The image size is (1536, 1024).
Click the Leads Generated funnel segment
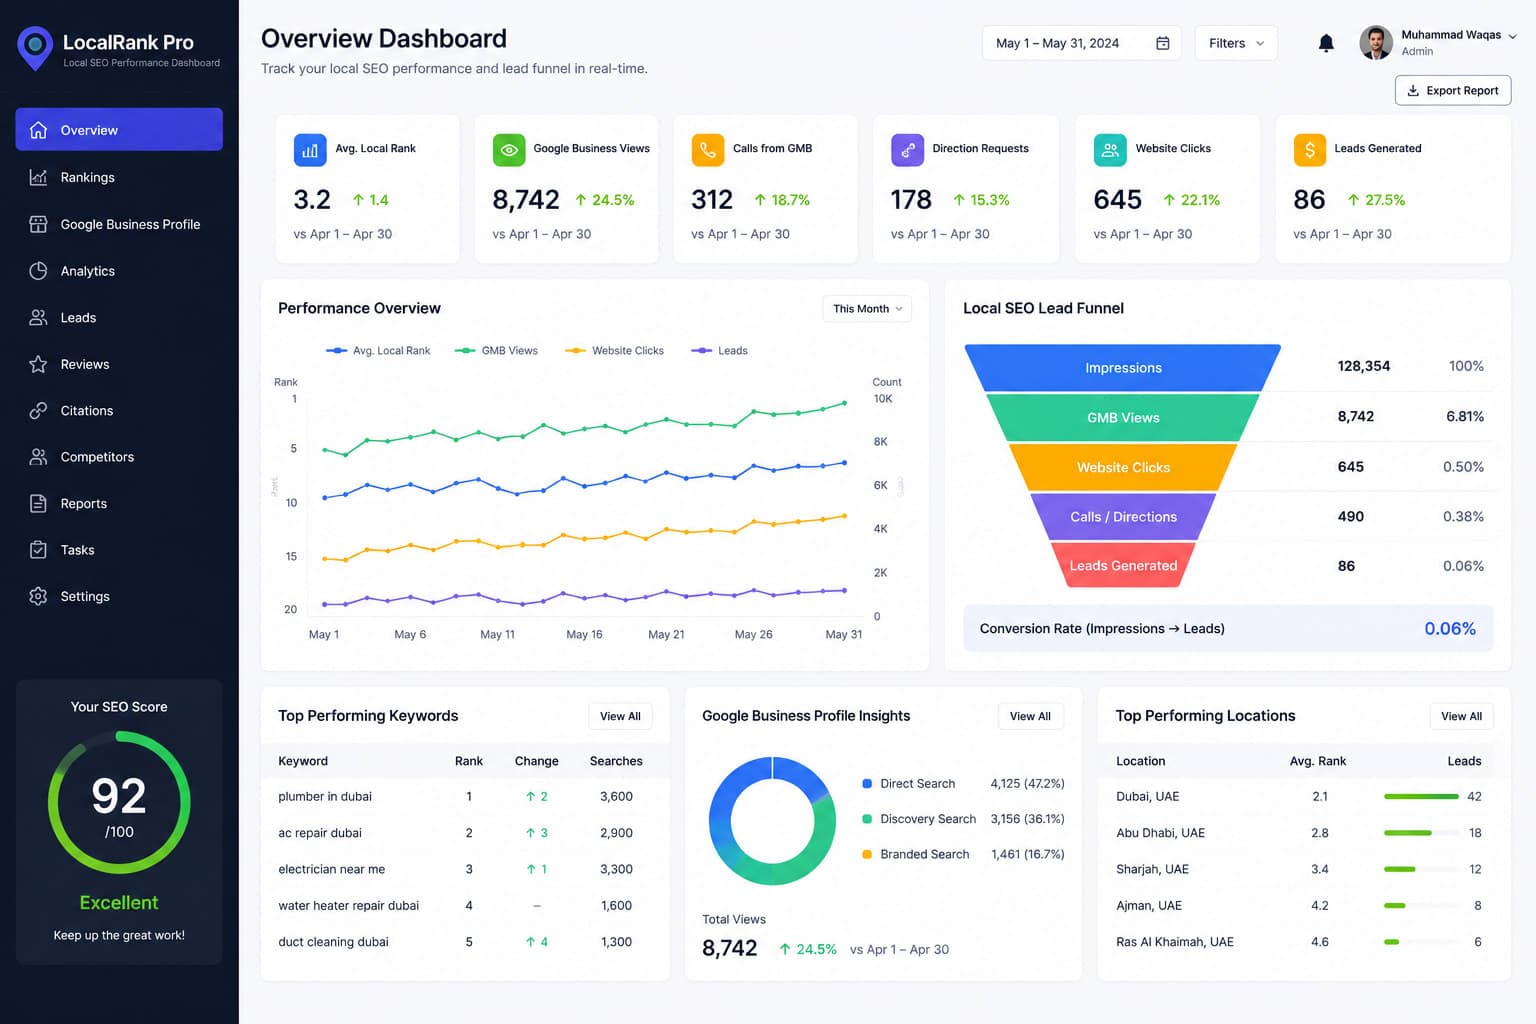[x=1123, y=565]
